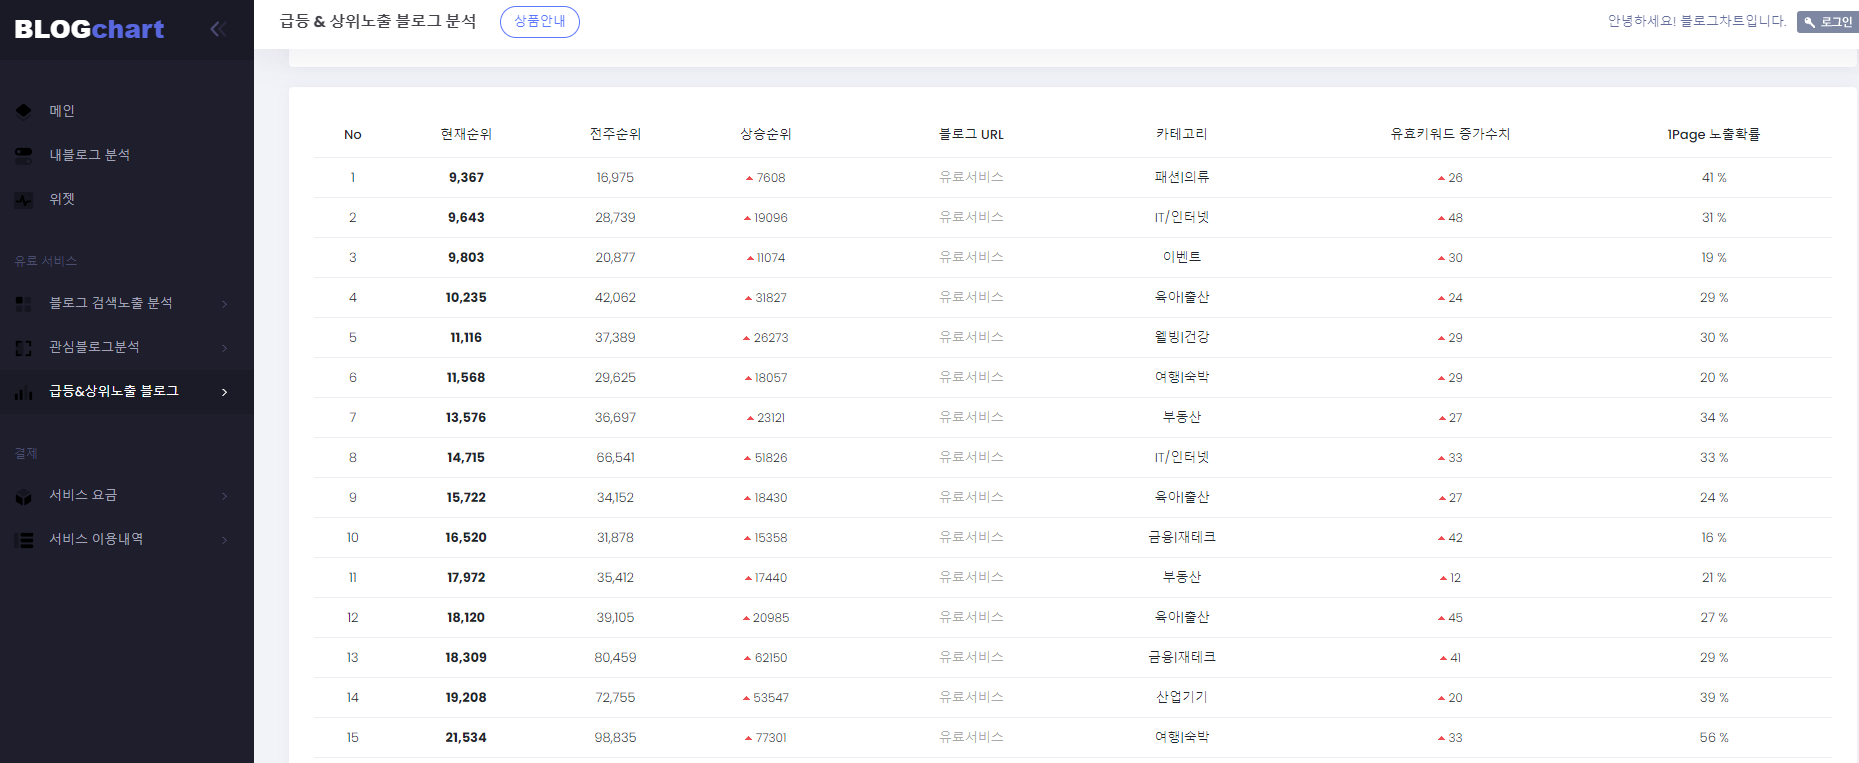This screenshot has height=763, width=1859.
Task: Click current rank 9,367
Action: 466,177
